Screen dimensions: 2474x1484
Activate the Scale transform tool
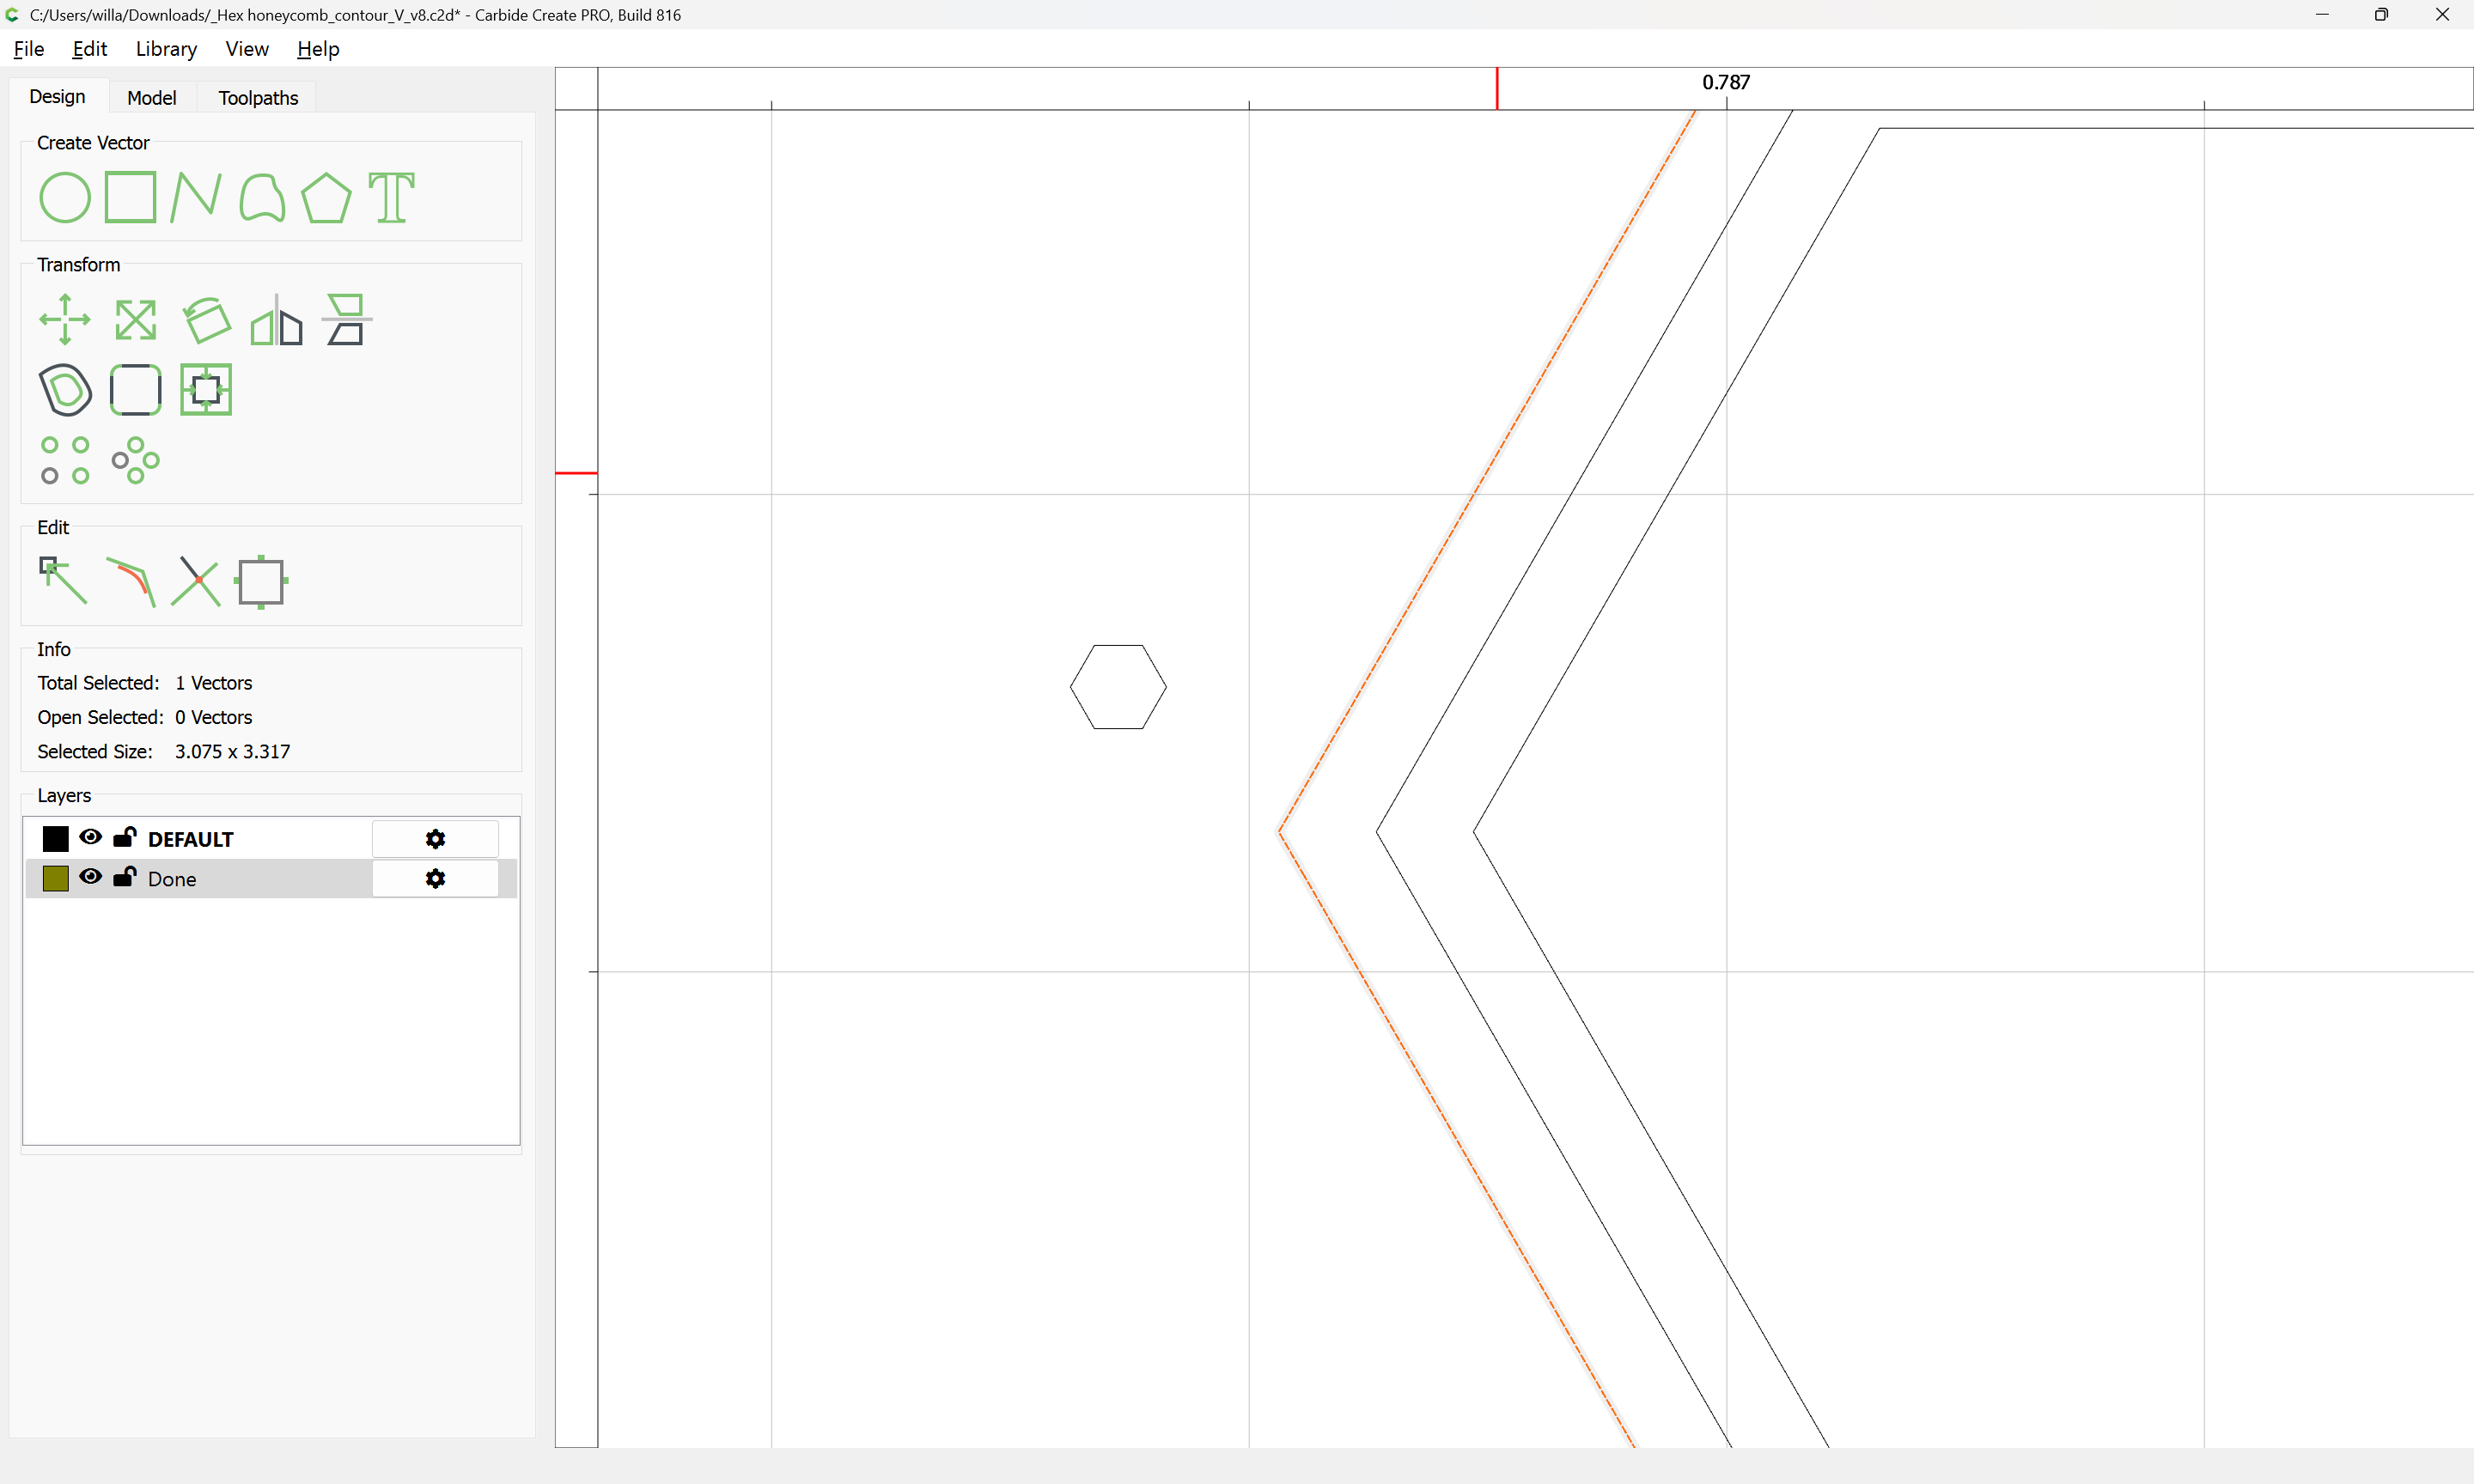[x=136, y=320]
